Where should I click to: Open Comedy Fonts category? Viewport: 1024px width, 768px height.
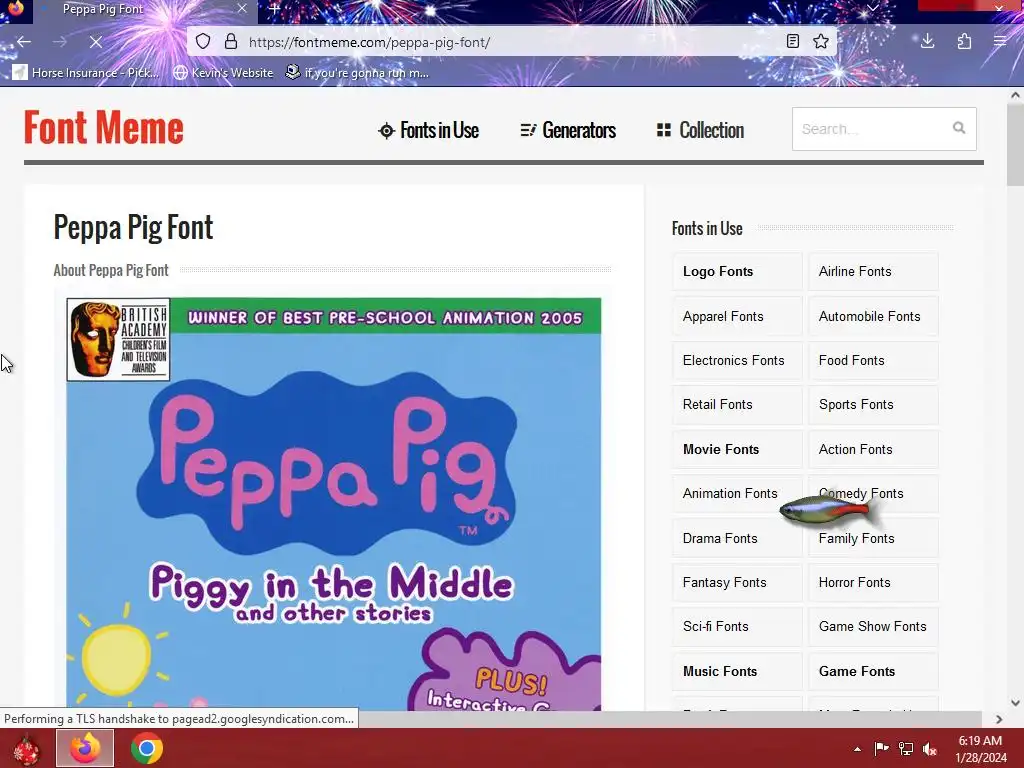(873, 494)
